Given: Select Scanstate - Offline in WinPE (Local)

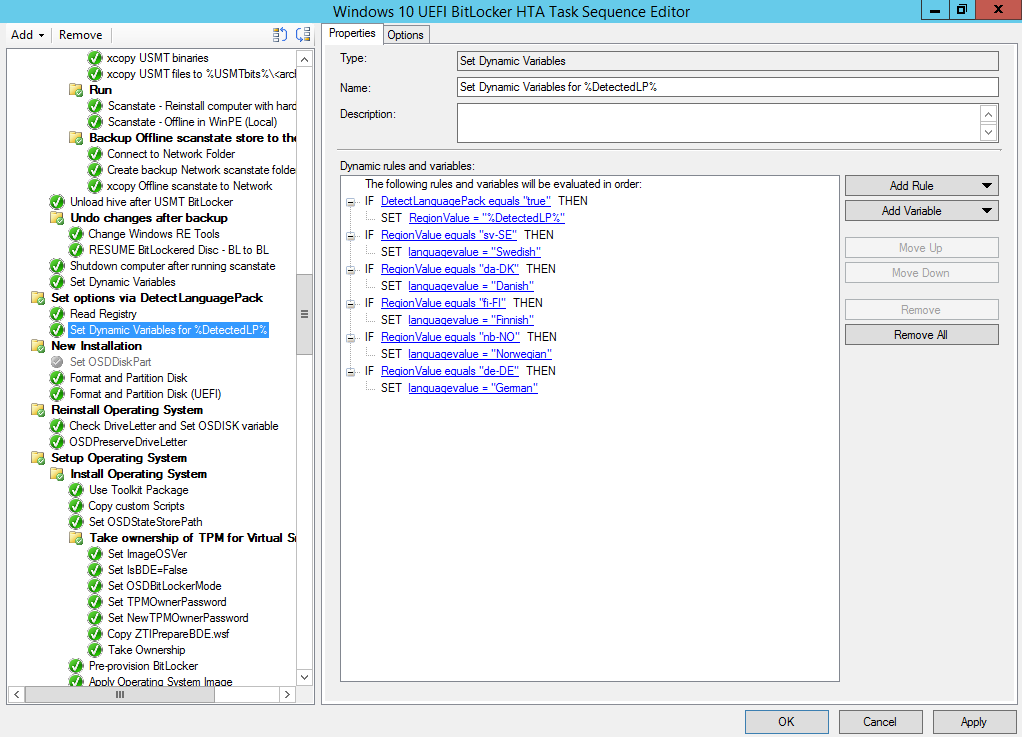Looking at the screenshot, I should 192,122.
